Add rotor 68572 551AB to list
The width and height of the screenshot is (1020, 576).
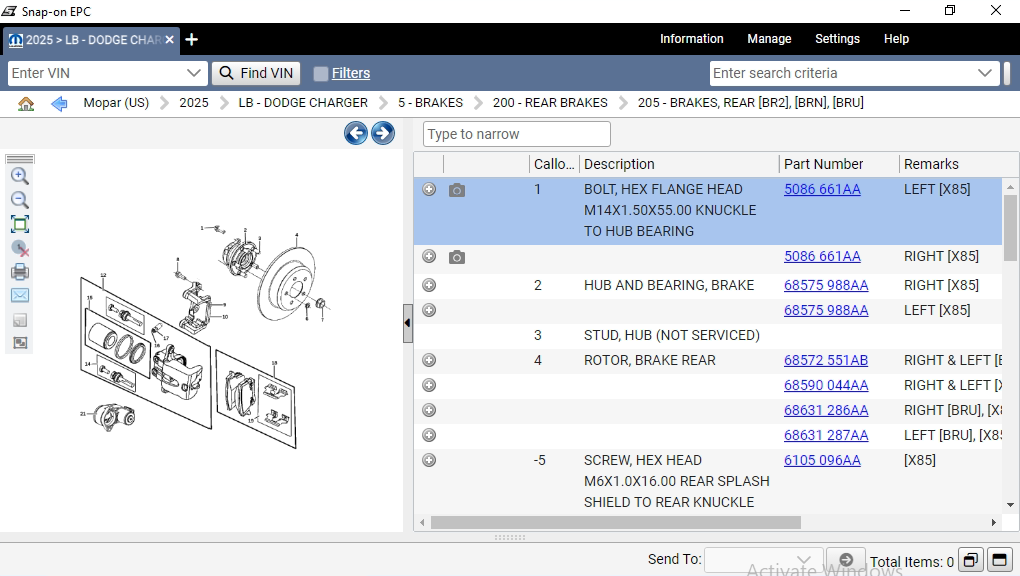(x=429, y=360)
